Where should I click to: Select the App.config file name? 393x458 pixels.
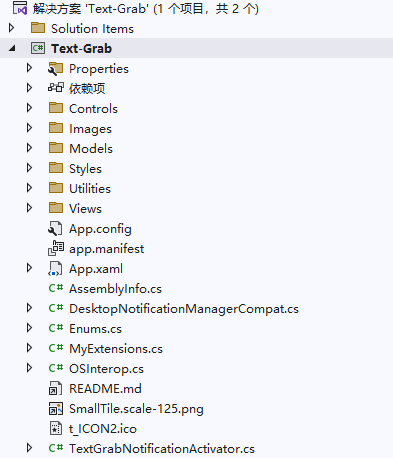pos(100,229)
